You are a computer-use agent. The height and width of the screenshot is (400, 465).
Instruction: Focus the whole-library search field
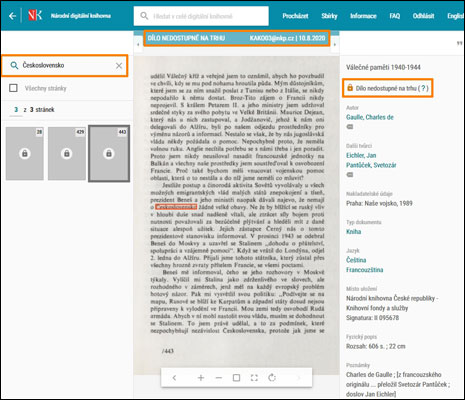point(201,16)
